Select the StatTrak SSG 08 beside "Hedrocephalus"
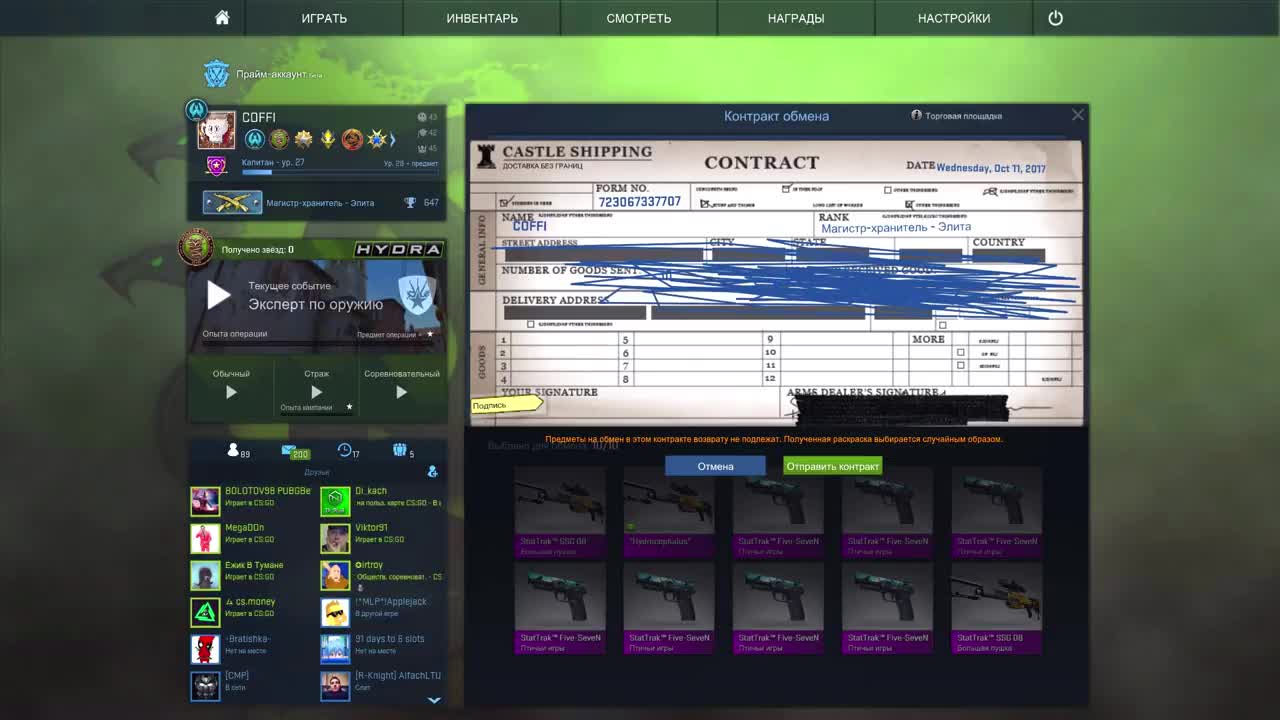The width and height of the screenshot is (1280, 720). (559, 511)
